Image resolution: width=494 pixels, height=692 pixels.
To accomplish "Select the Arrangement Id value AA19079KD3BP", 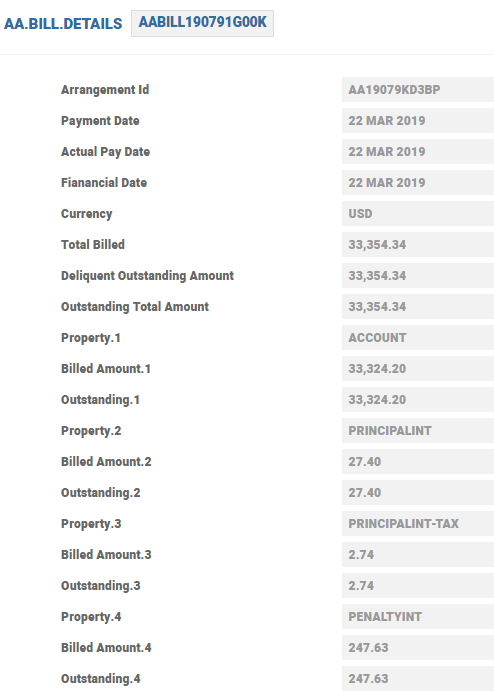I will (x=418, y=90).
